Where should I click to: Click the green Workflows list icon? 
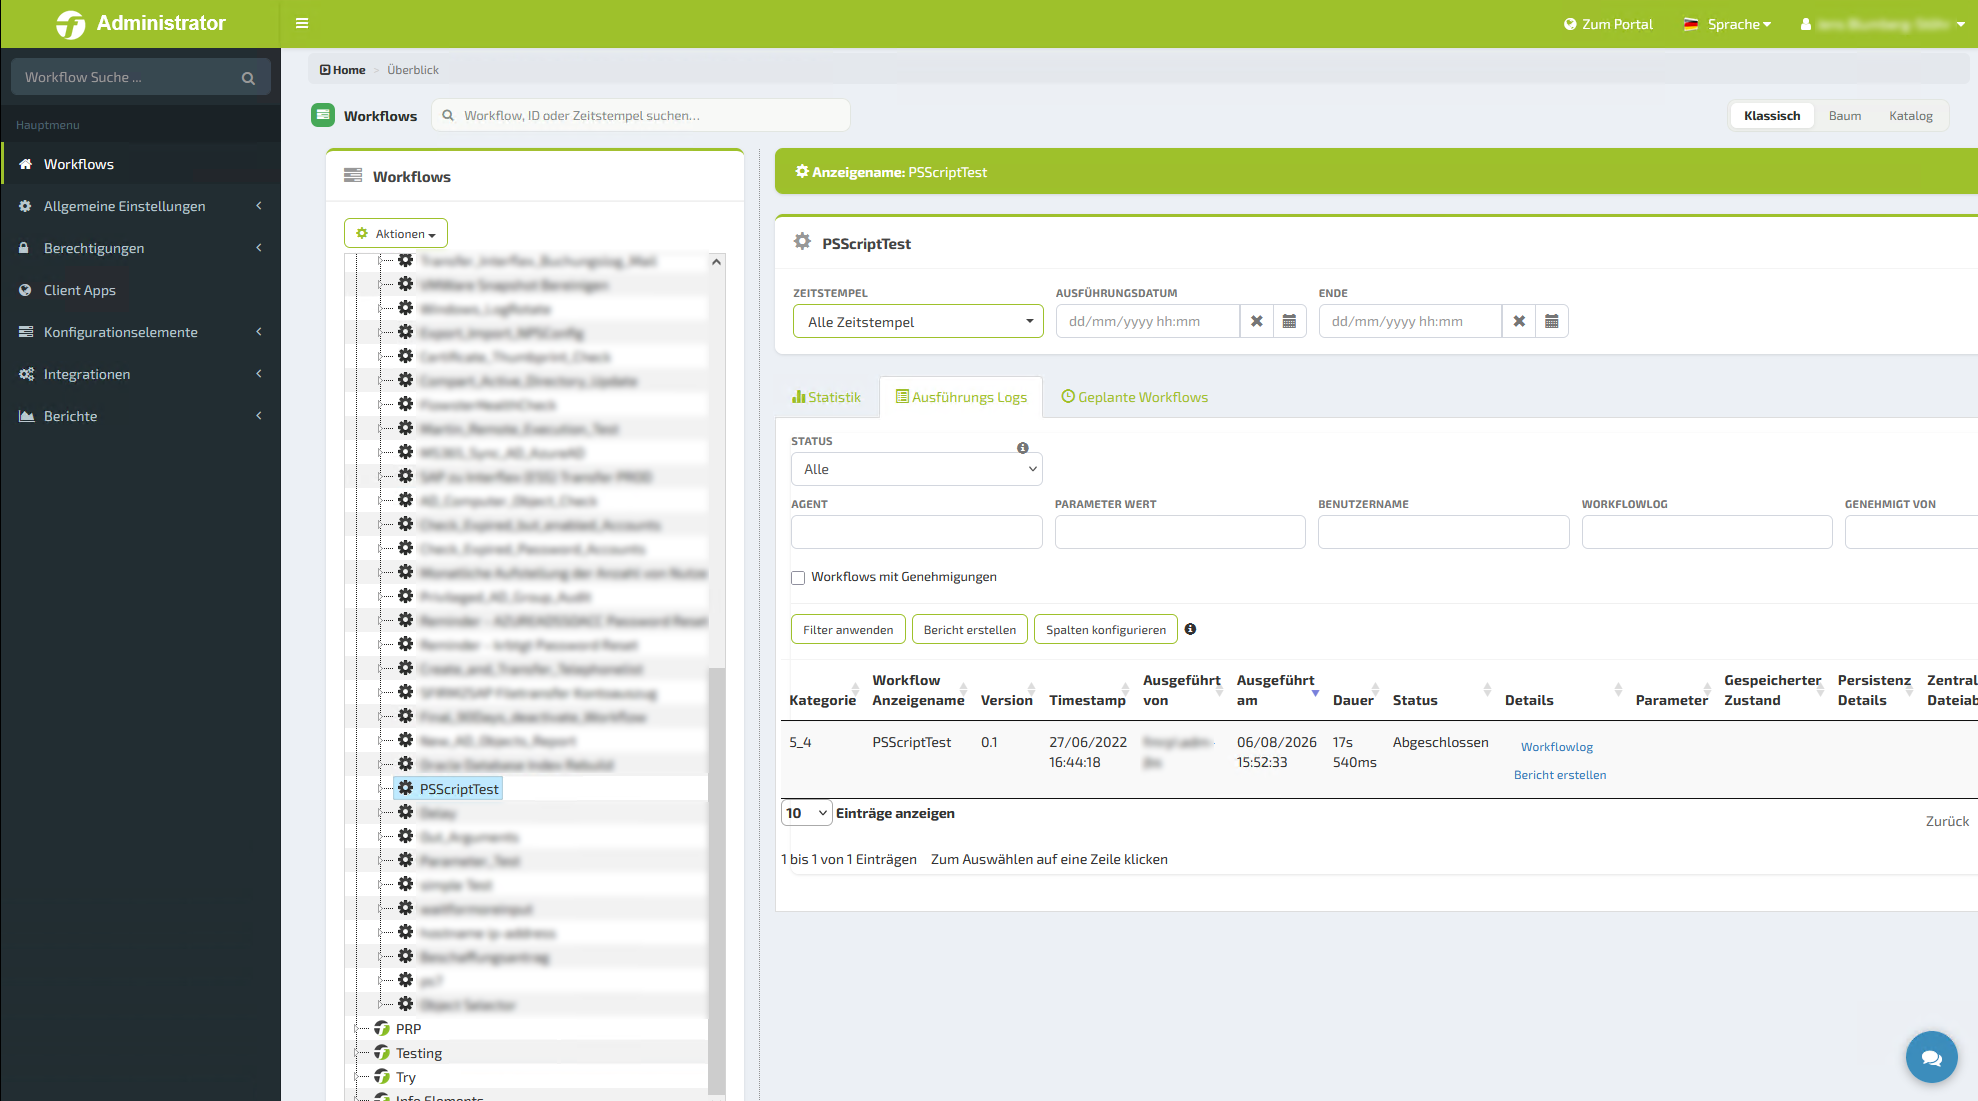coord(323,115)
